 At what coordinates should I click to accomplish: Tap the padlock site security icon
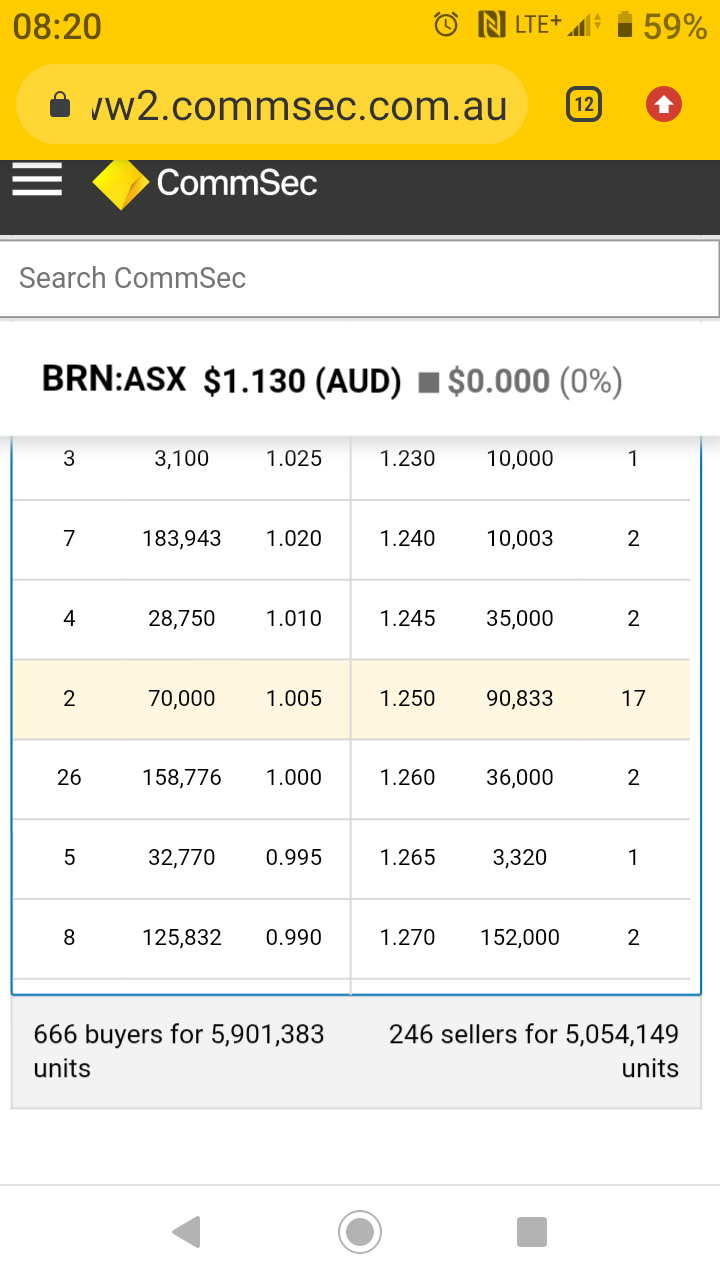pos(60,105)
